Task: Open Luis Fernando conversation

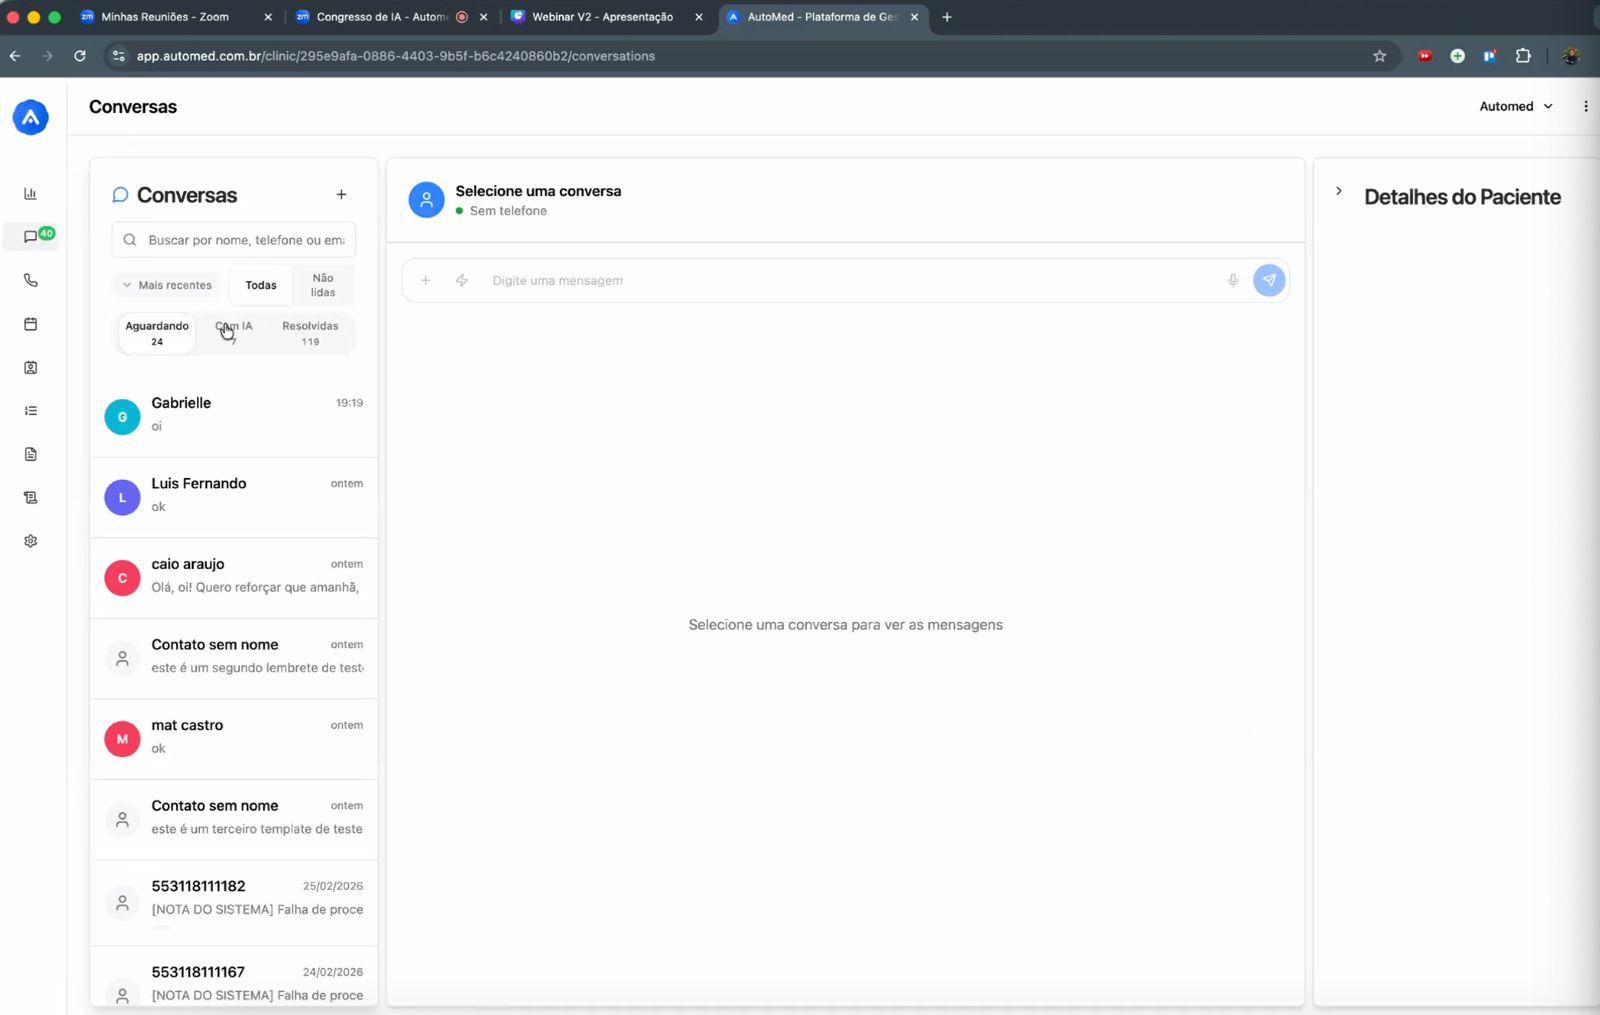Action: (234, 496)
